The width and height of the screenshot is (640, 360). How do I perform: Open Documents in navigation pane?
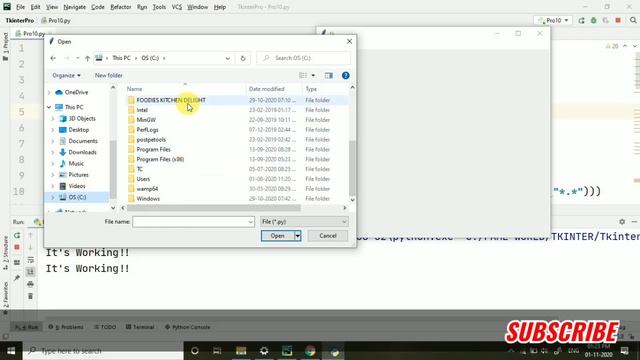[x=83, y=141]
